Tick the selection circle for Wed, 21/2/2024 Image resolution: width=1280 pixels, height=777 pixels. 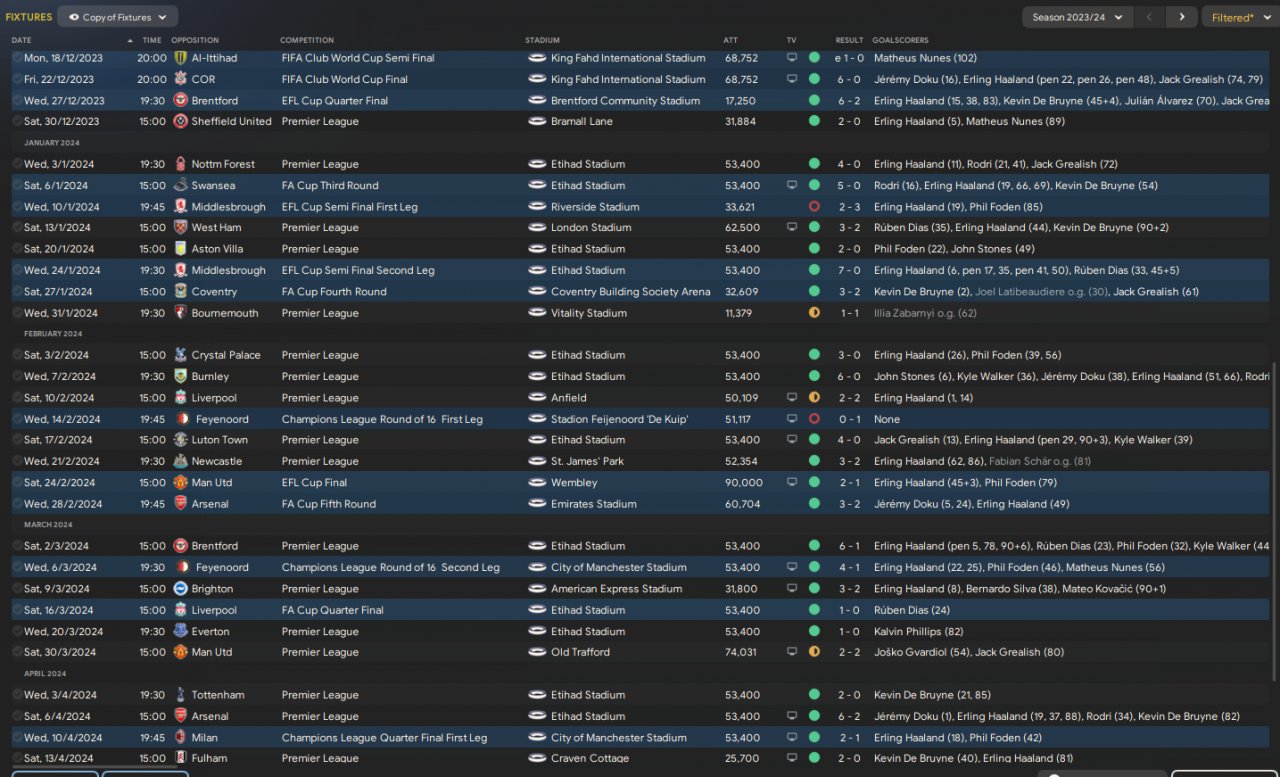pos(17,462)
